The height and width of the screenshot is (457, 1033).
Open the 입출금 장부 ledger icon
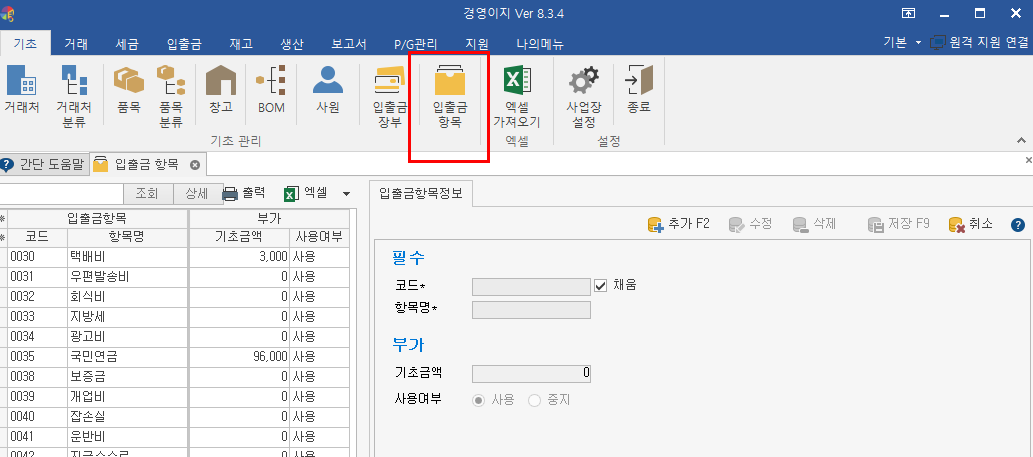point(389,90)
